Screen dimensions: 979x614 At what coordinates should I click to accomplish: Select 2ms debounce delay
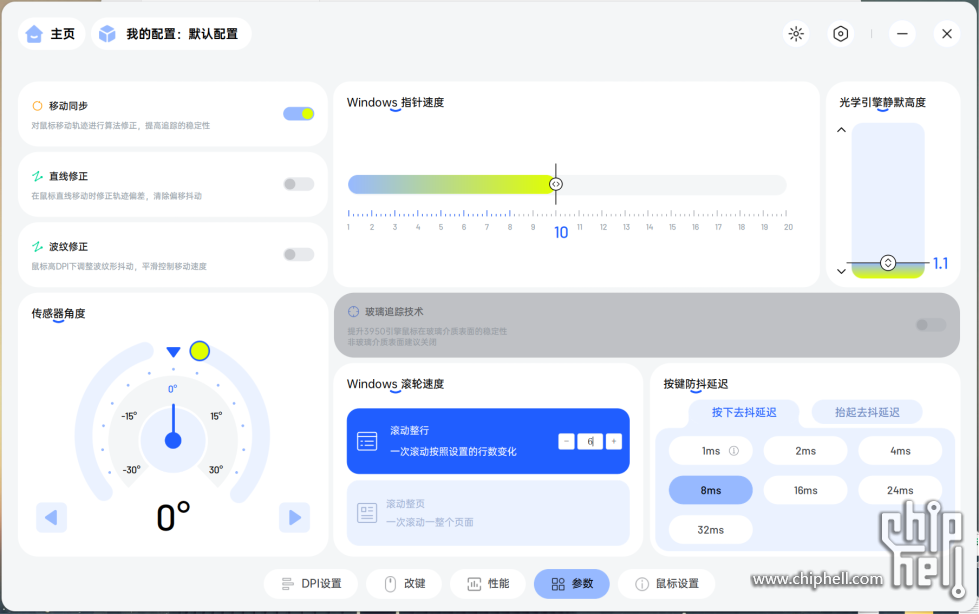tap(805, 451)
